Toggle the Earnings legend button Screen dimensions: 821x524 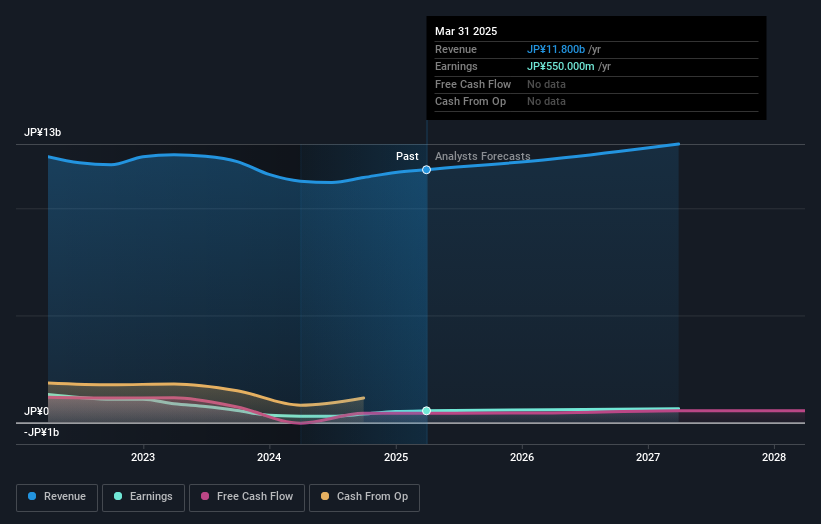pos(143,497)
